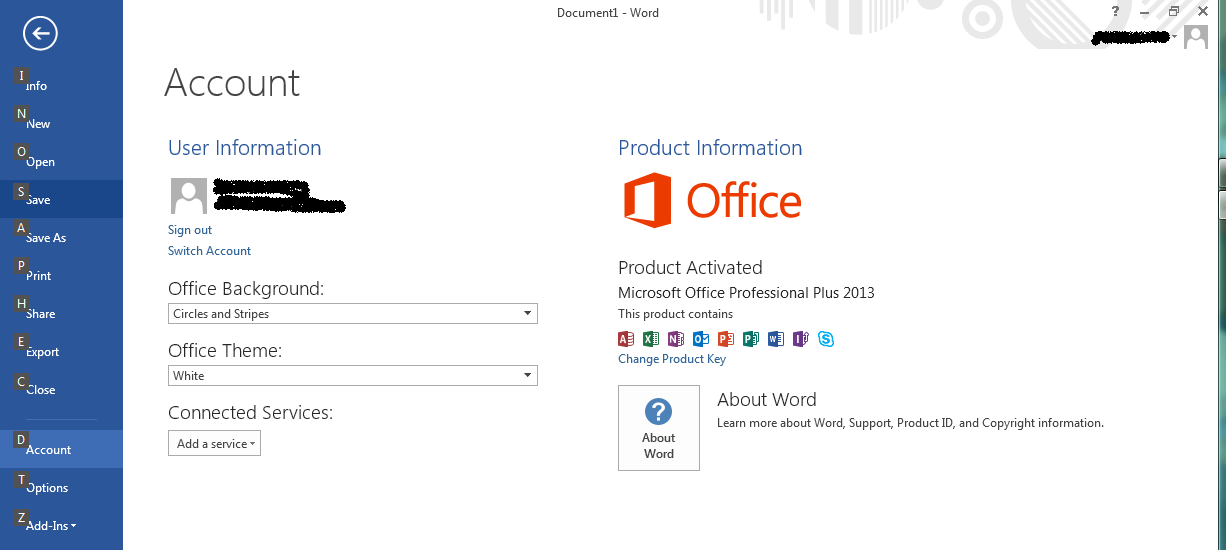This screenshot has height=550, width=1226.
Task: Open the New tab
Action: [61, 123]
